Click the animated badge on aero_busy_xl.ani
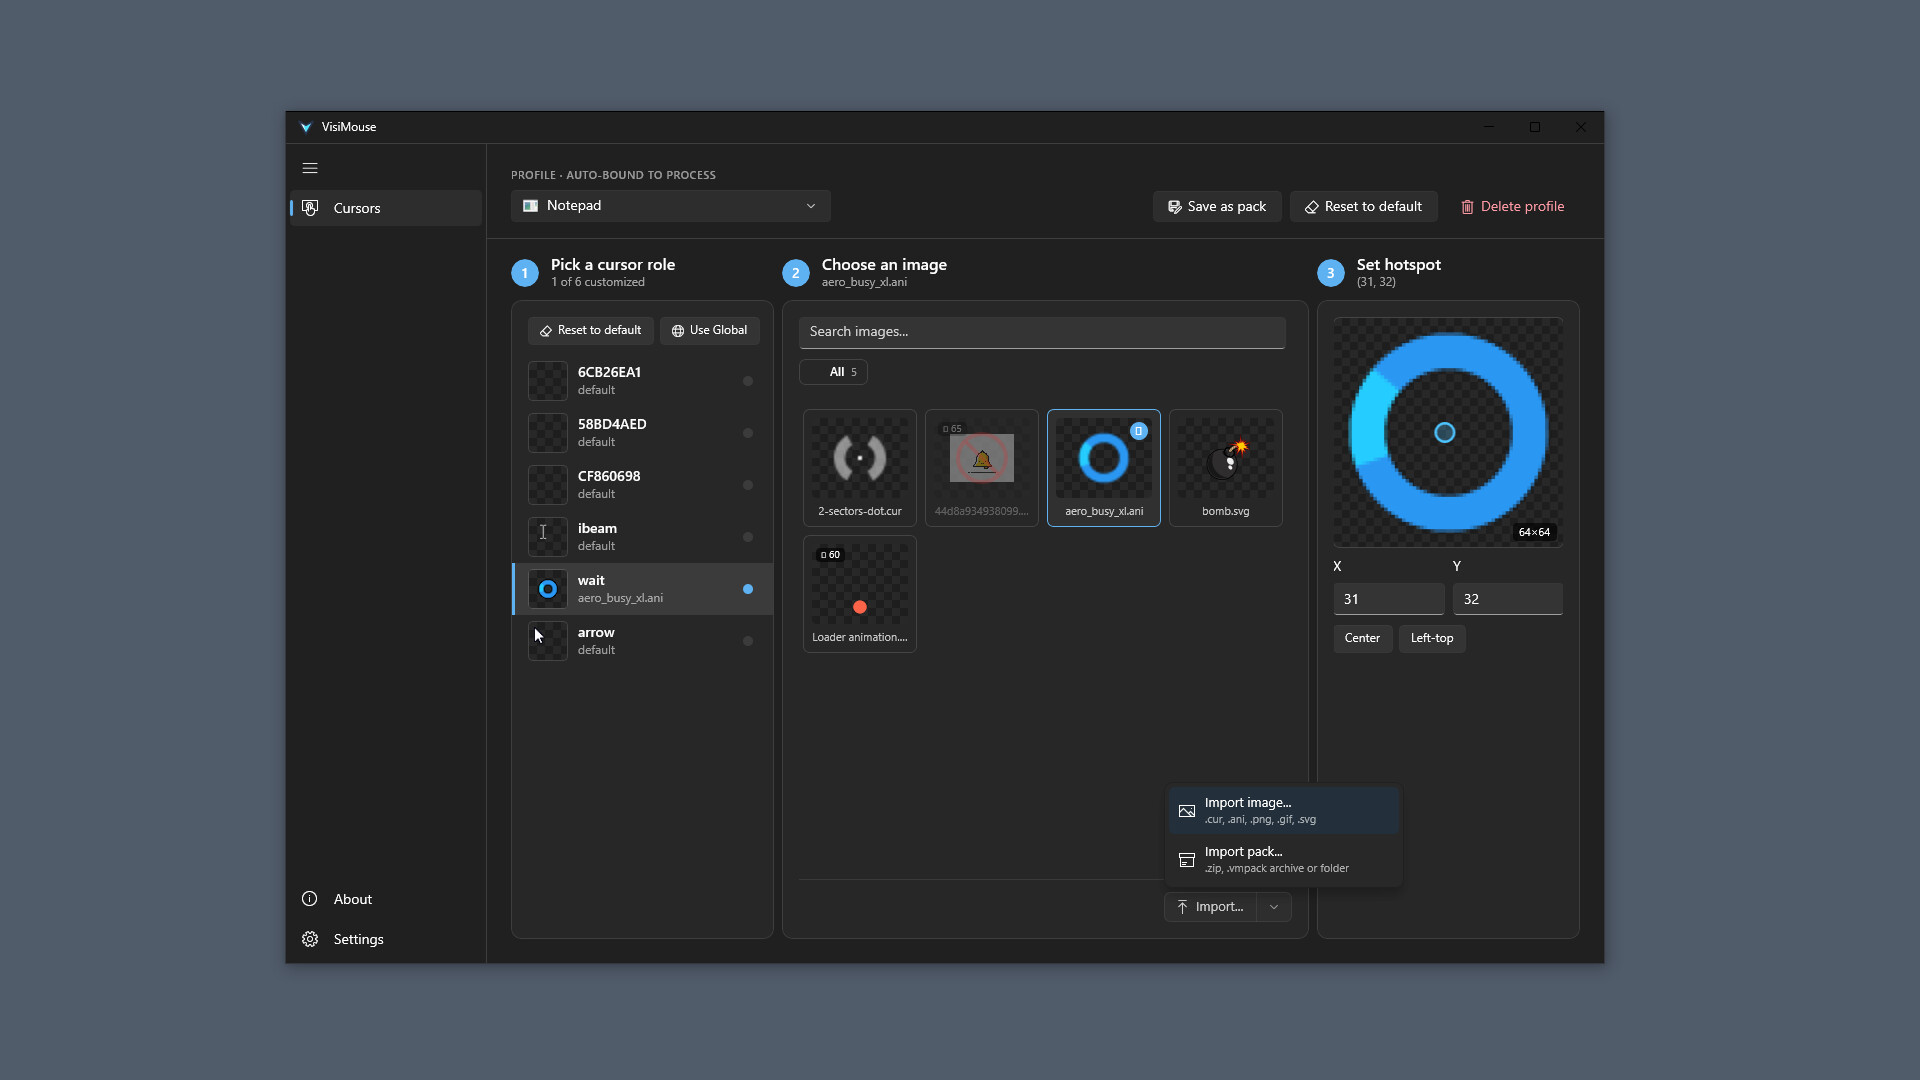Viewport: 1920px width, 1080px height. tap(1138, 431)
